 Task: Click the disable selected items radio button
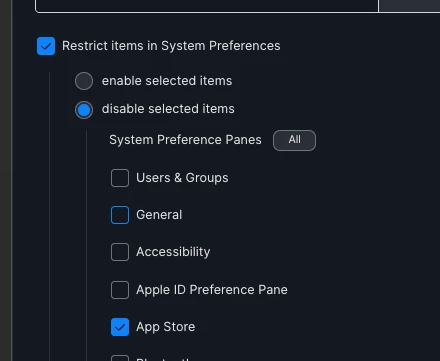tap(84, 110)
